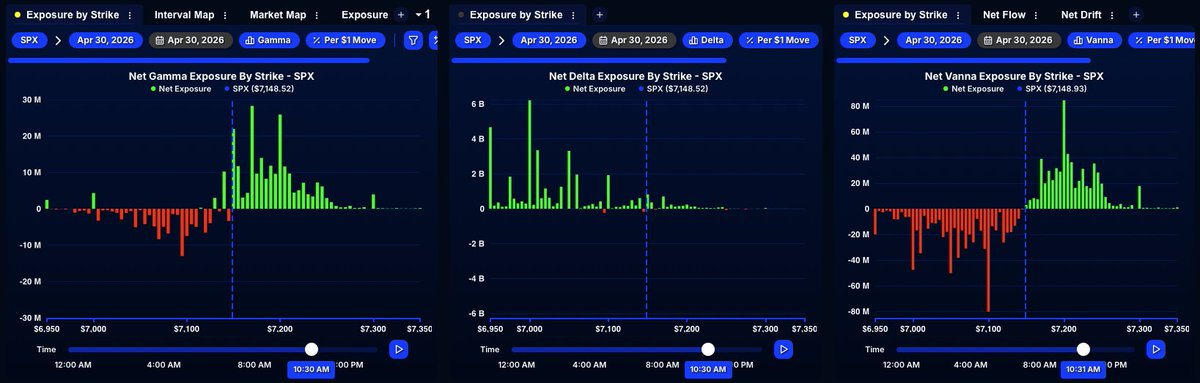Open gray calendar date picker in Delta panel
This screenshot has width=1200, height=383.
tap(635, 40)
